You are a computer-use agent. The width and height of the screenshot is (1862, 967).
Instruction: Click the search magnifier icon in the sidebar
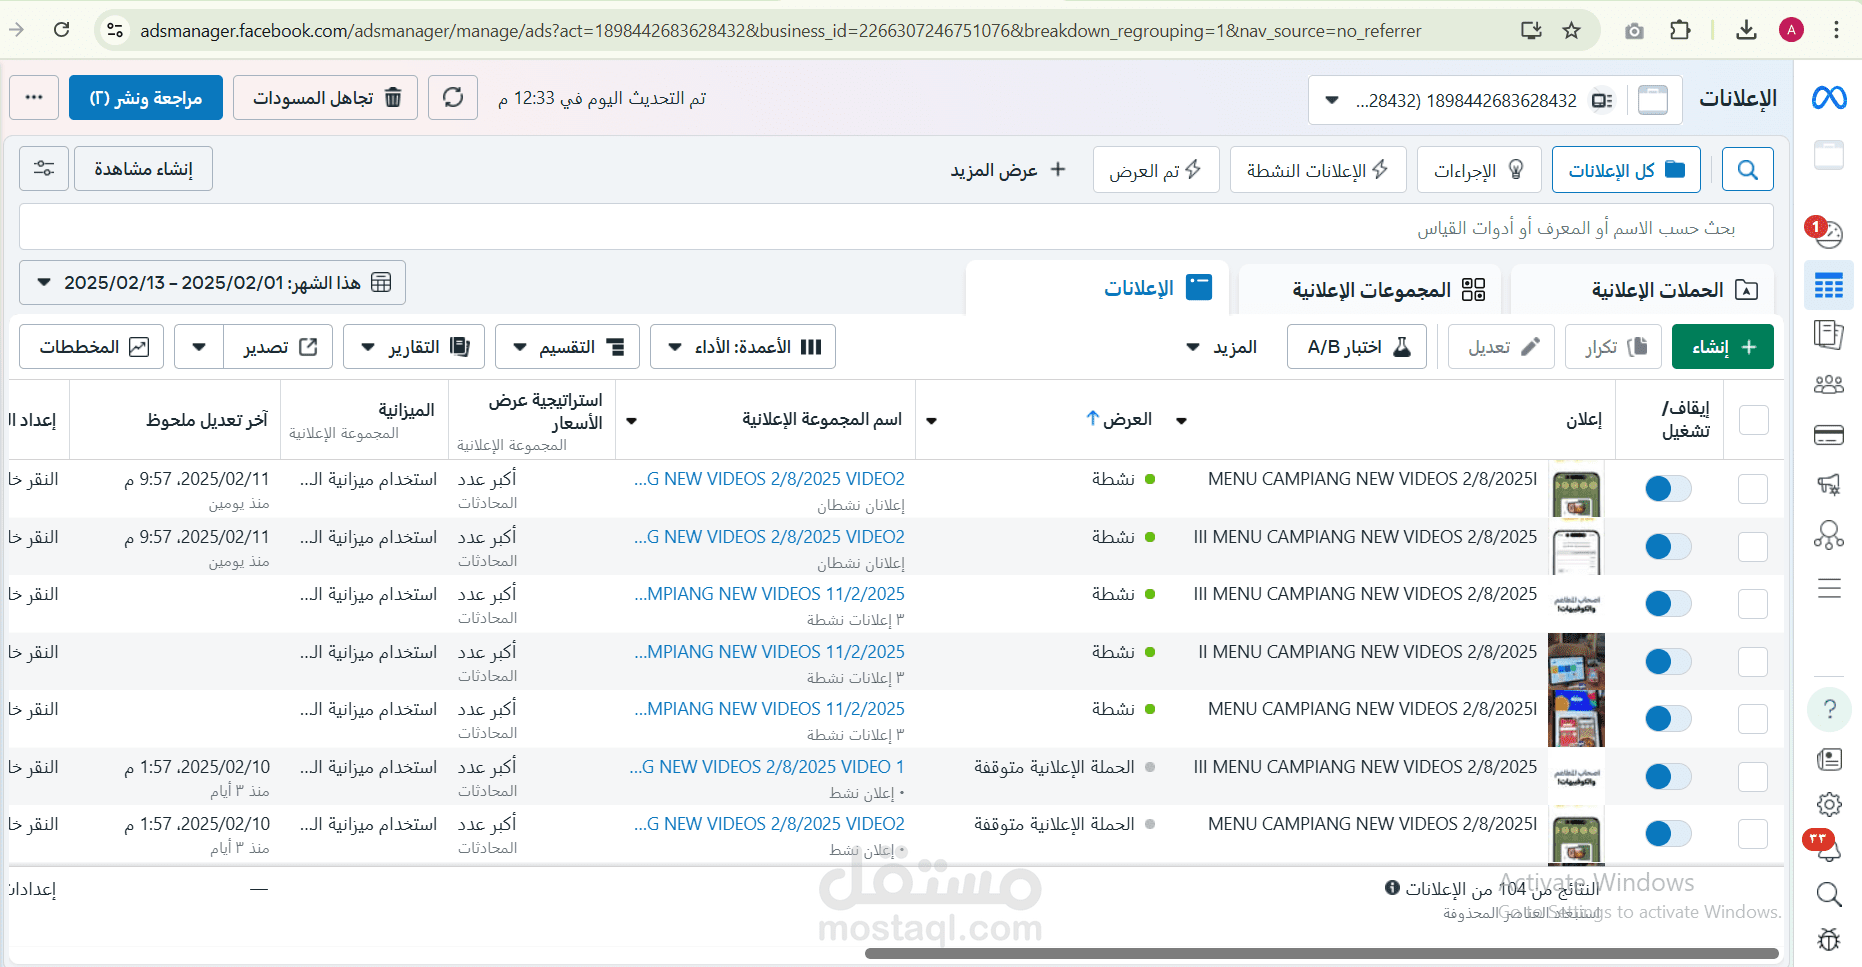point(1829,894)
